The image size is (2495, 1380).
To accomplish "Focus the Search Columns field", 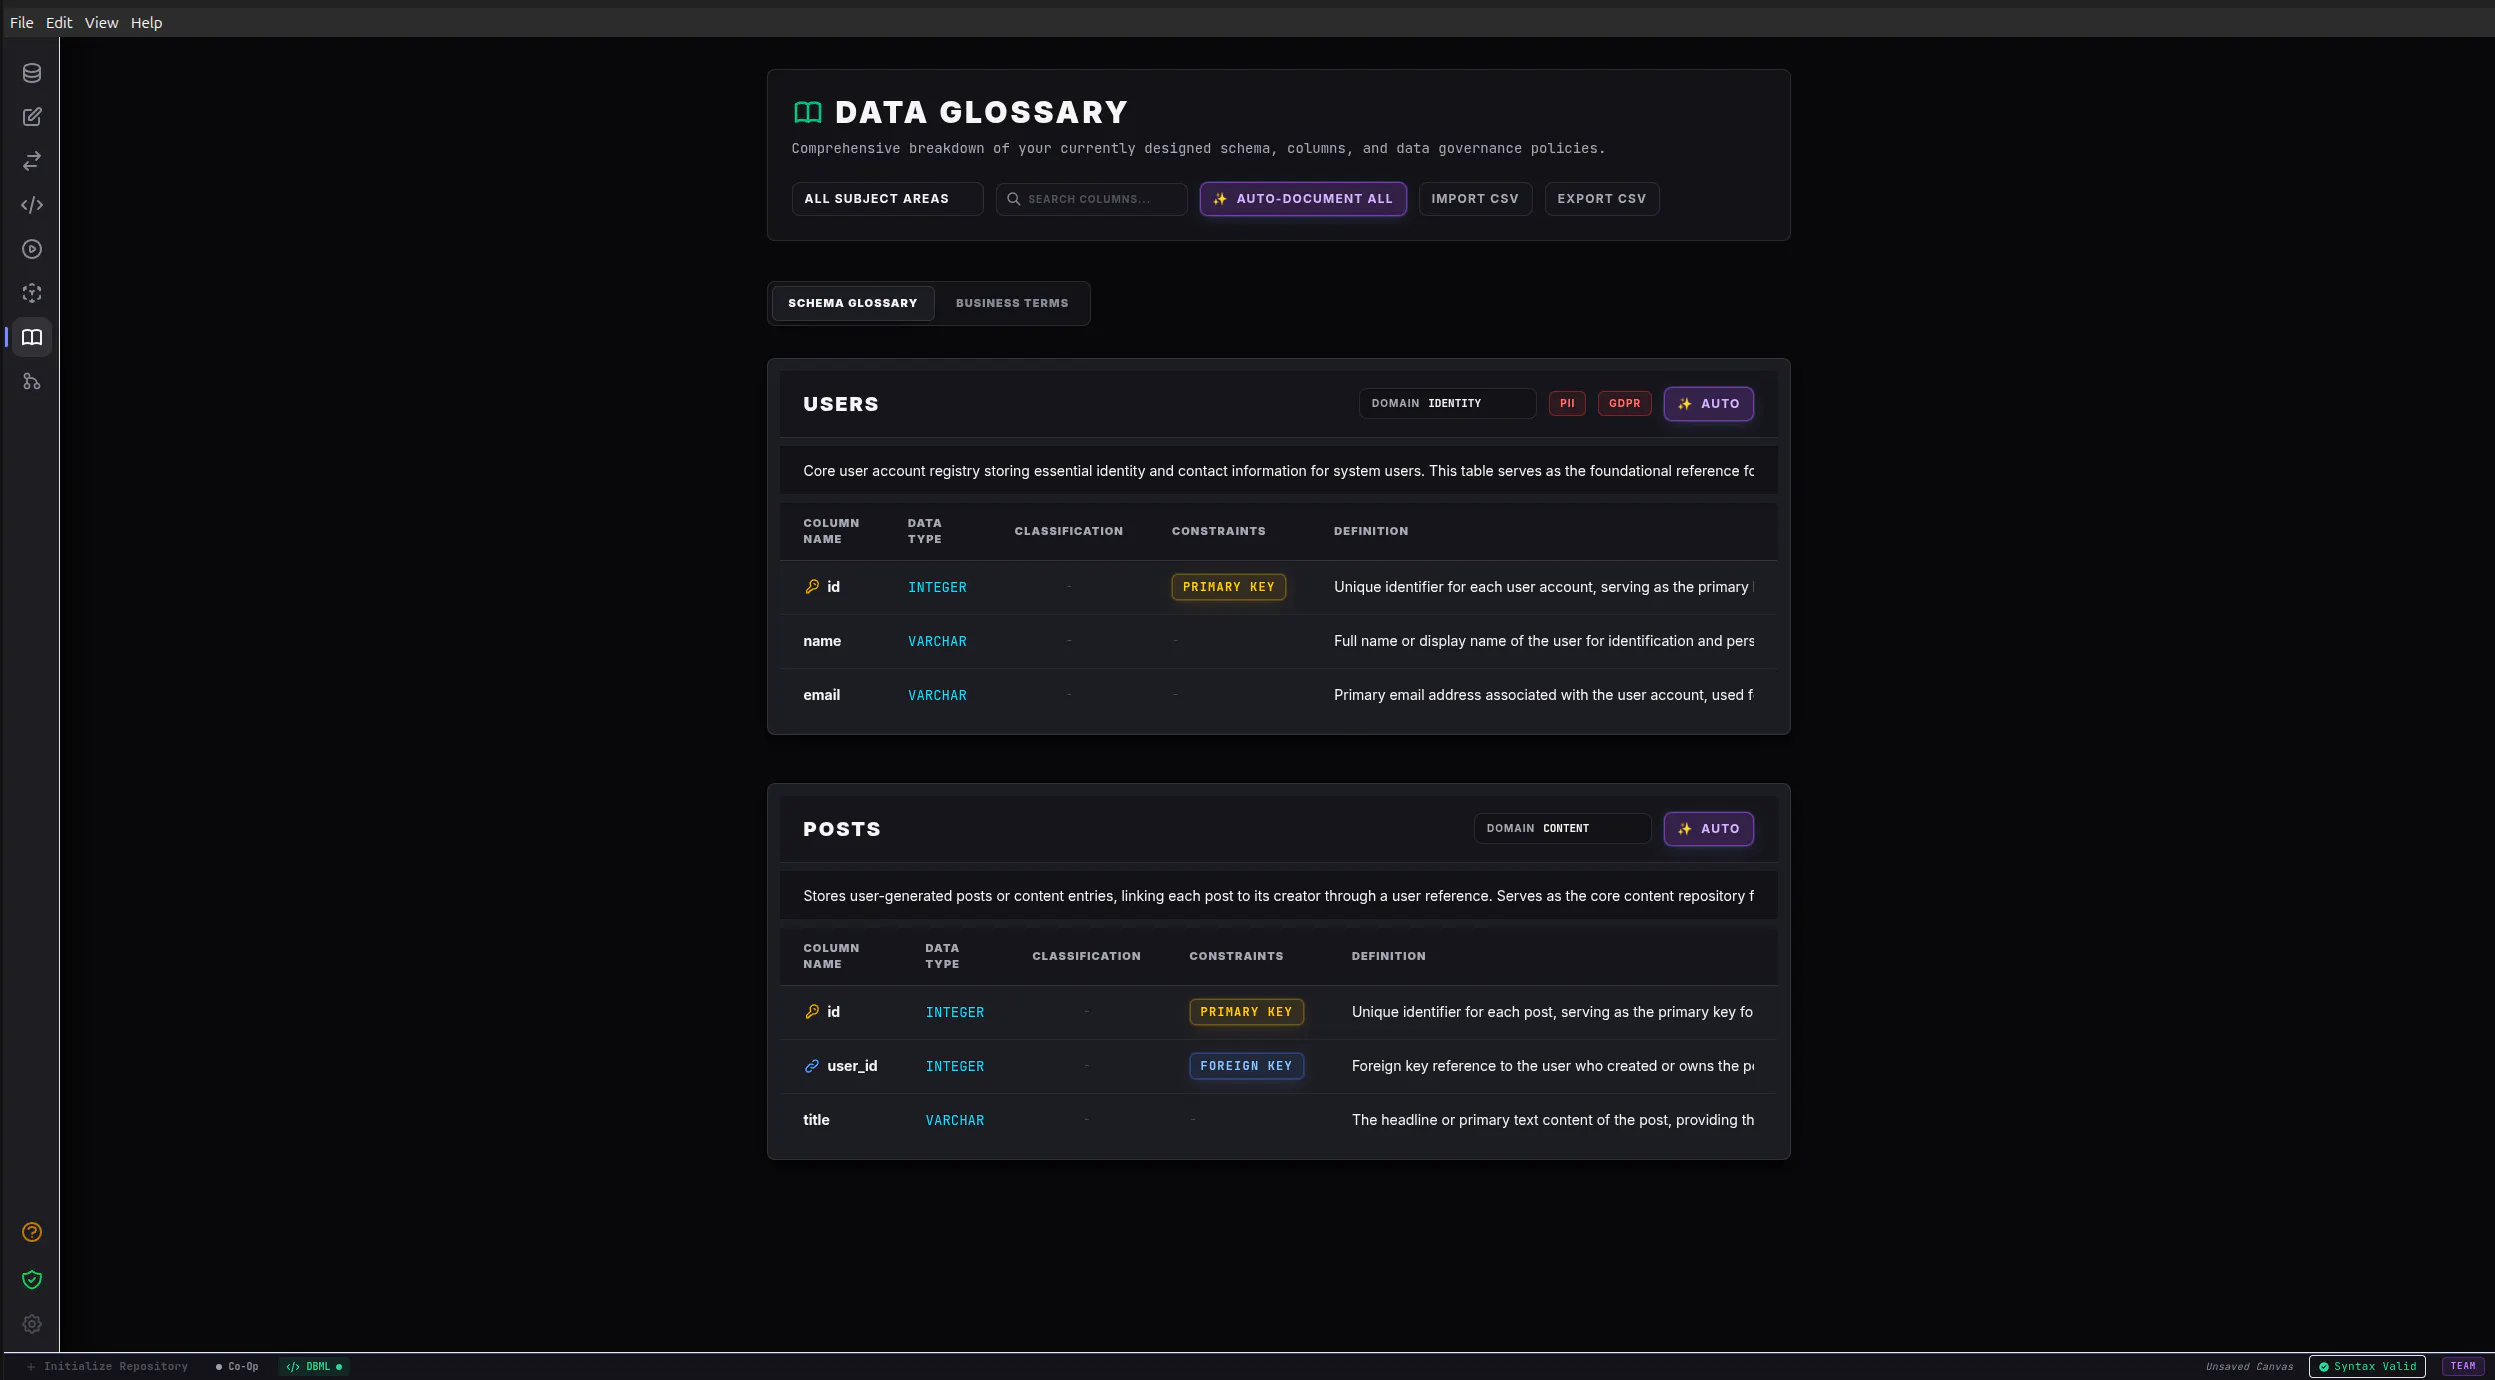I will (x=1091, y=199).
